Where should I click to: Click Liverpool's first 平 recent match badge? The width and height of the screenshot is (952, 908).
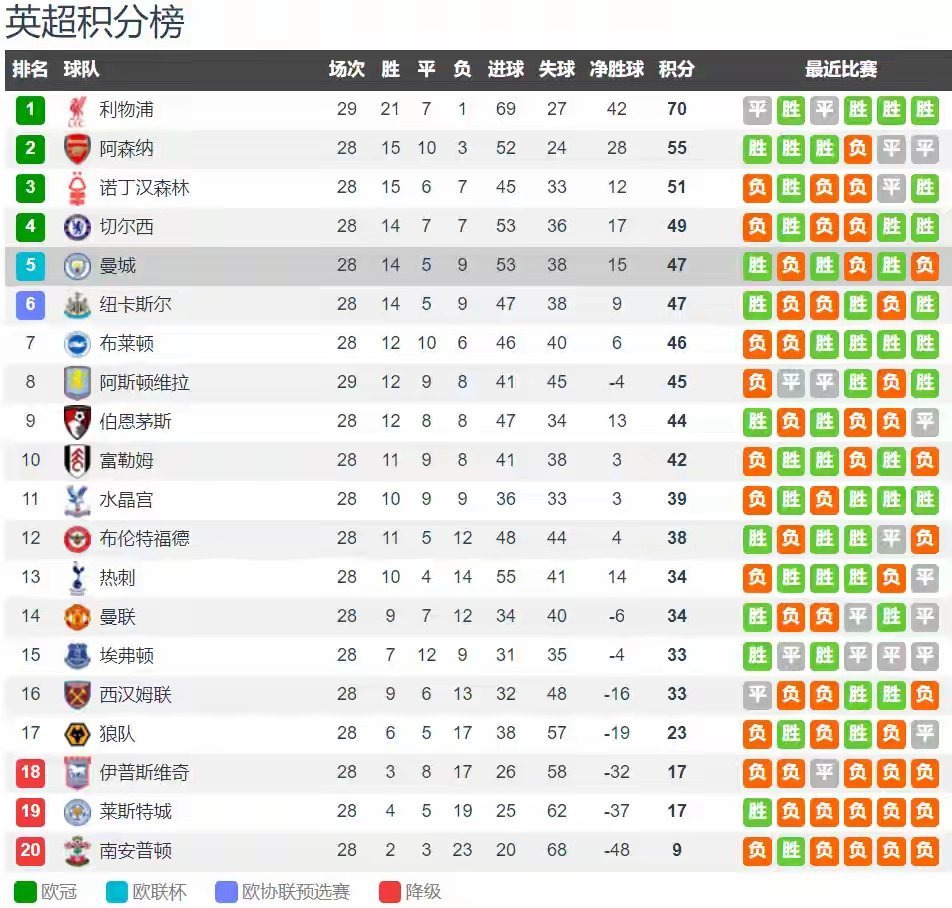point(757,109)
